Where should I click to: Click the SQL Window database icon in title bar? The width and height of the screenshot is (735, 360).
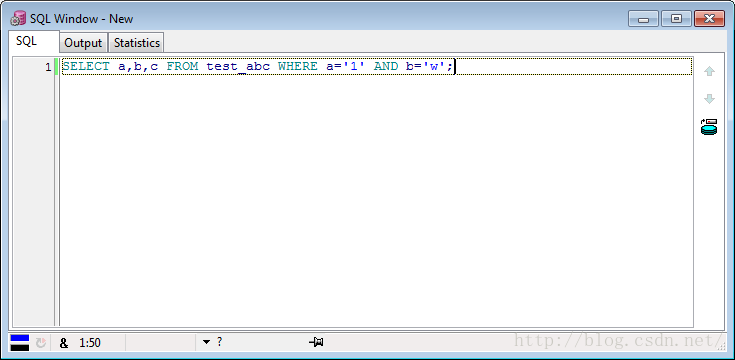click(18, 19)
